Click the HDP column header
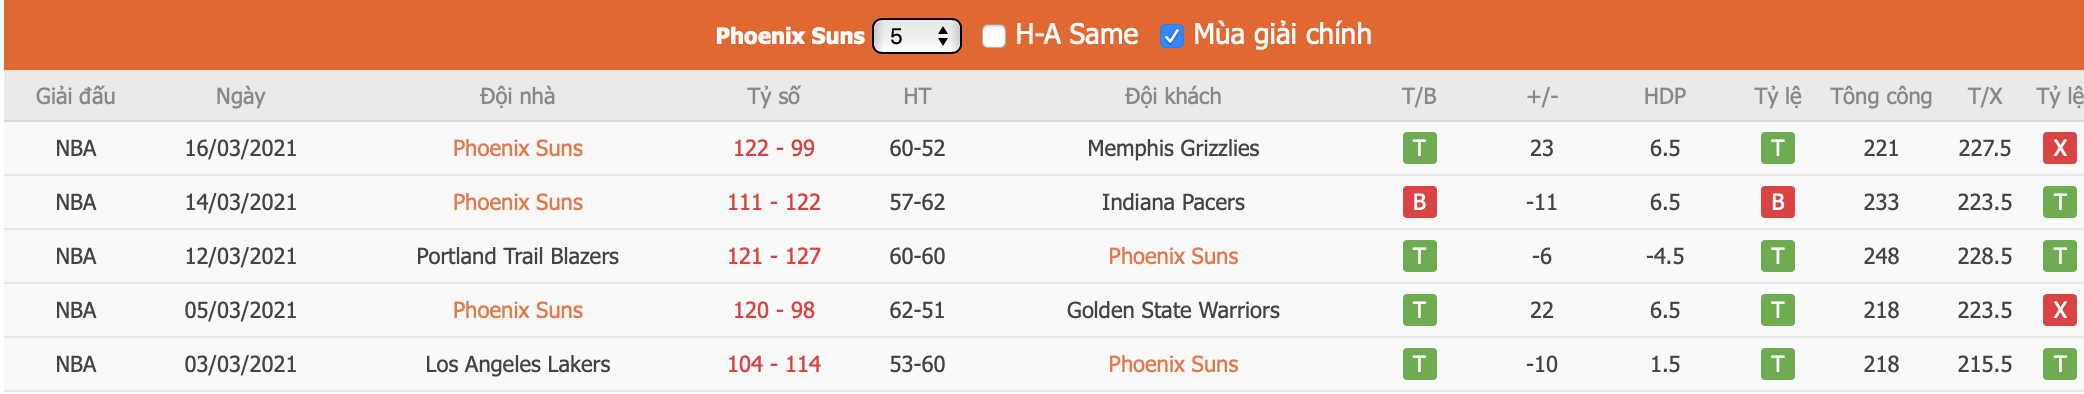This screenshot has width=2084, height=394. (x=1664, y=96)
